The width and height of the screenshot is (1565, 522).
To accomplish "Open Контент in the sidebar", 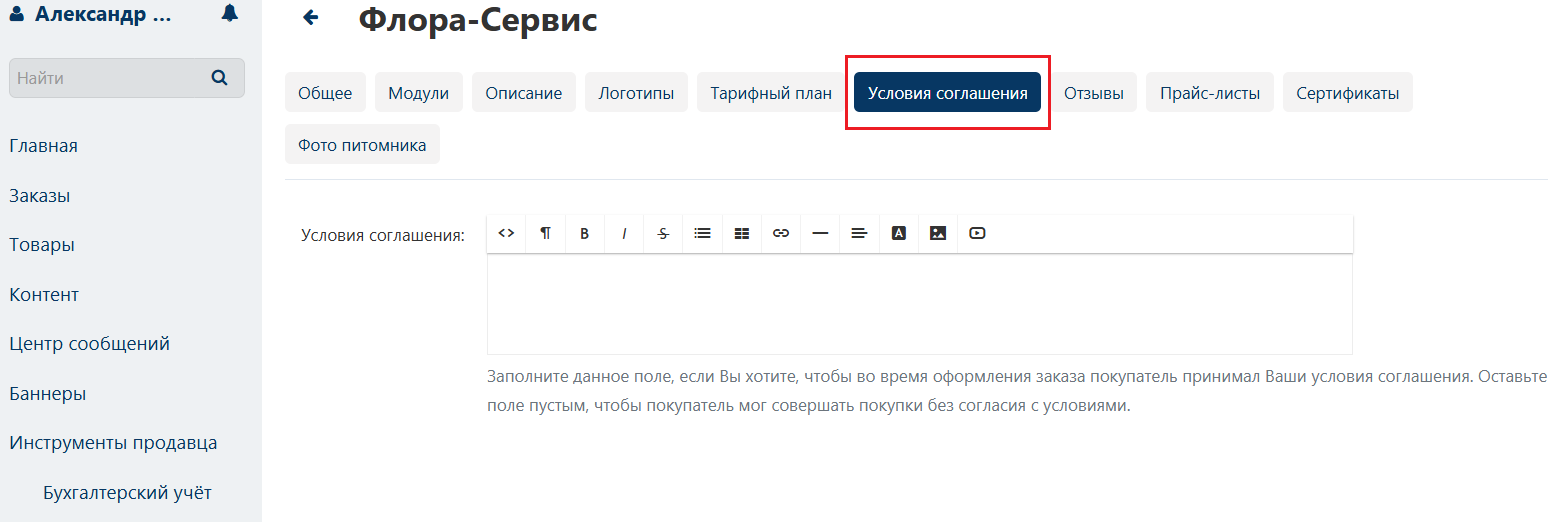I will (x=44, y=295).
